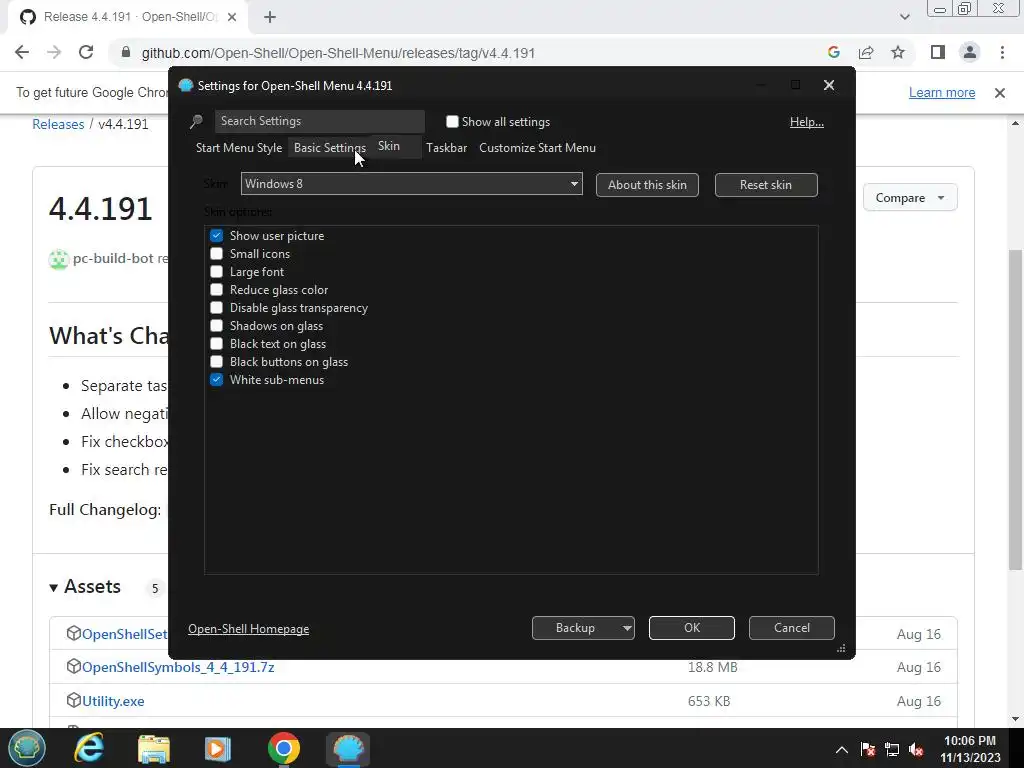Dismiss the Chrome update infobar
This screenshot has width=1024, height=768.
[x=1000, y=93]
